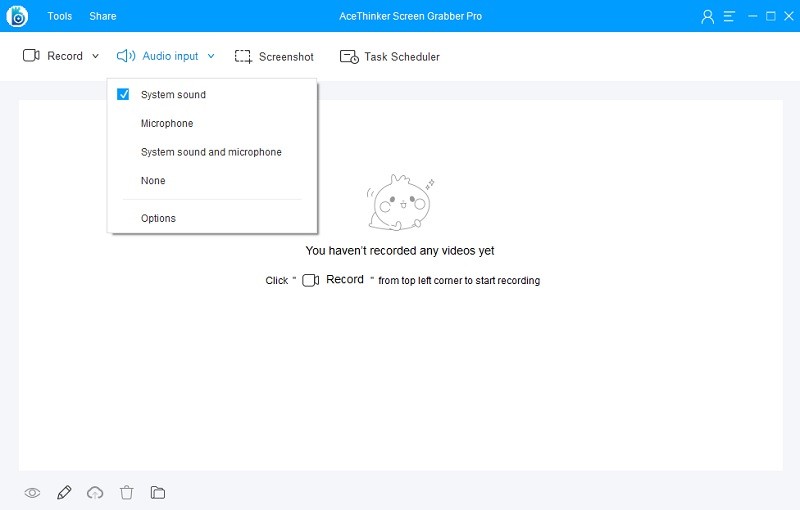Click the pencil edit icon
Screen dimensions: 800x510
pyautogui.click(x=64, y=492)
